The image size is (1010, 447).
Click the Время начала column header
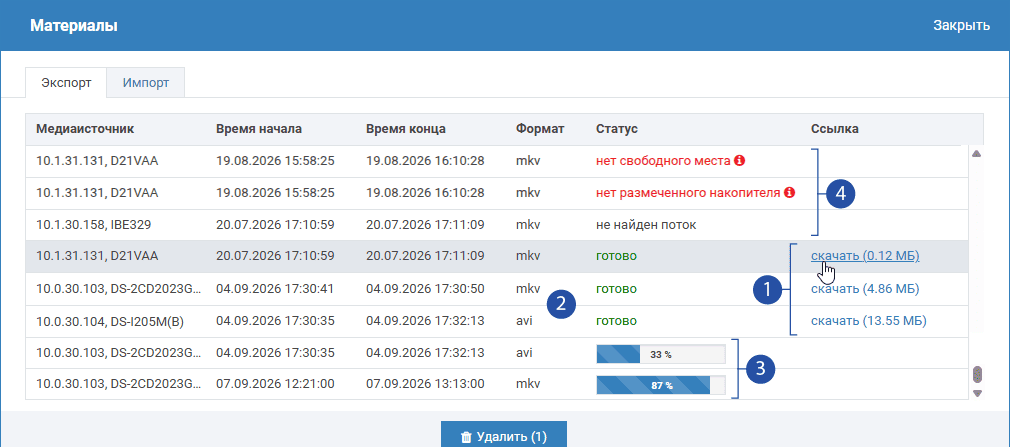click(259, 129)
